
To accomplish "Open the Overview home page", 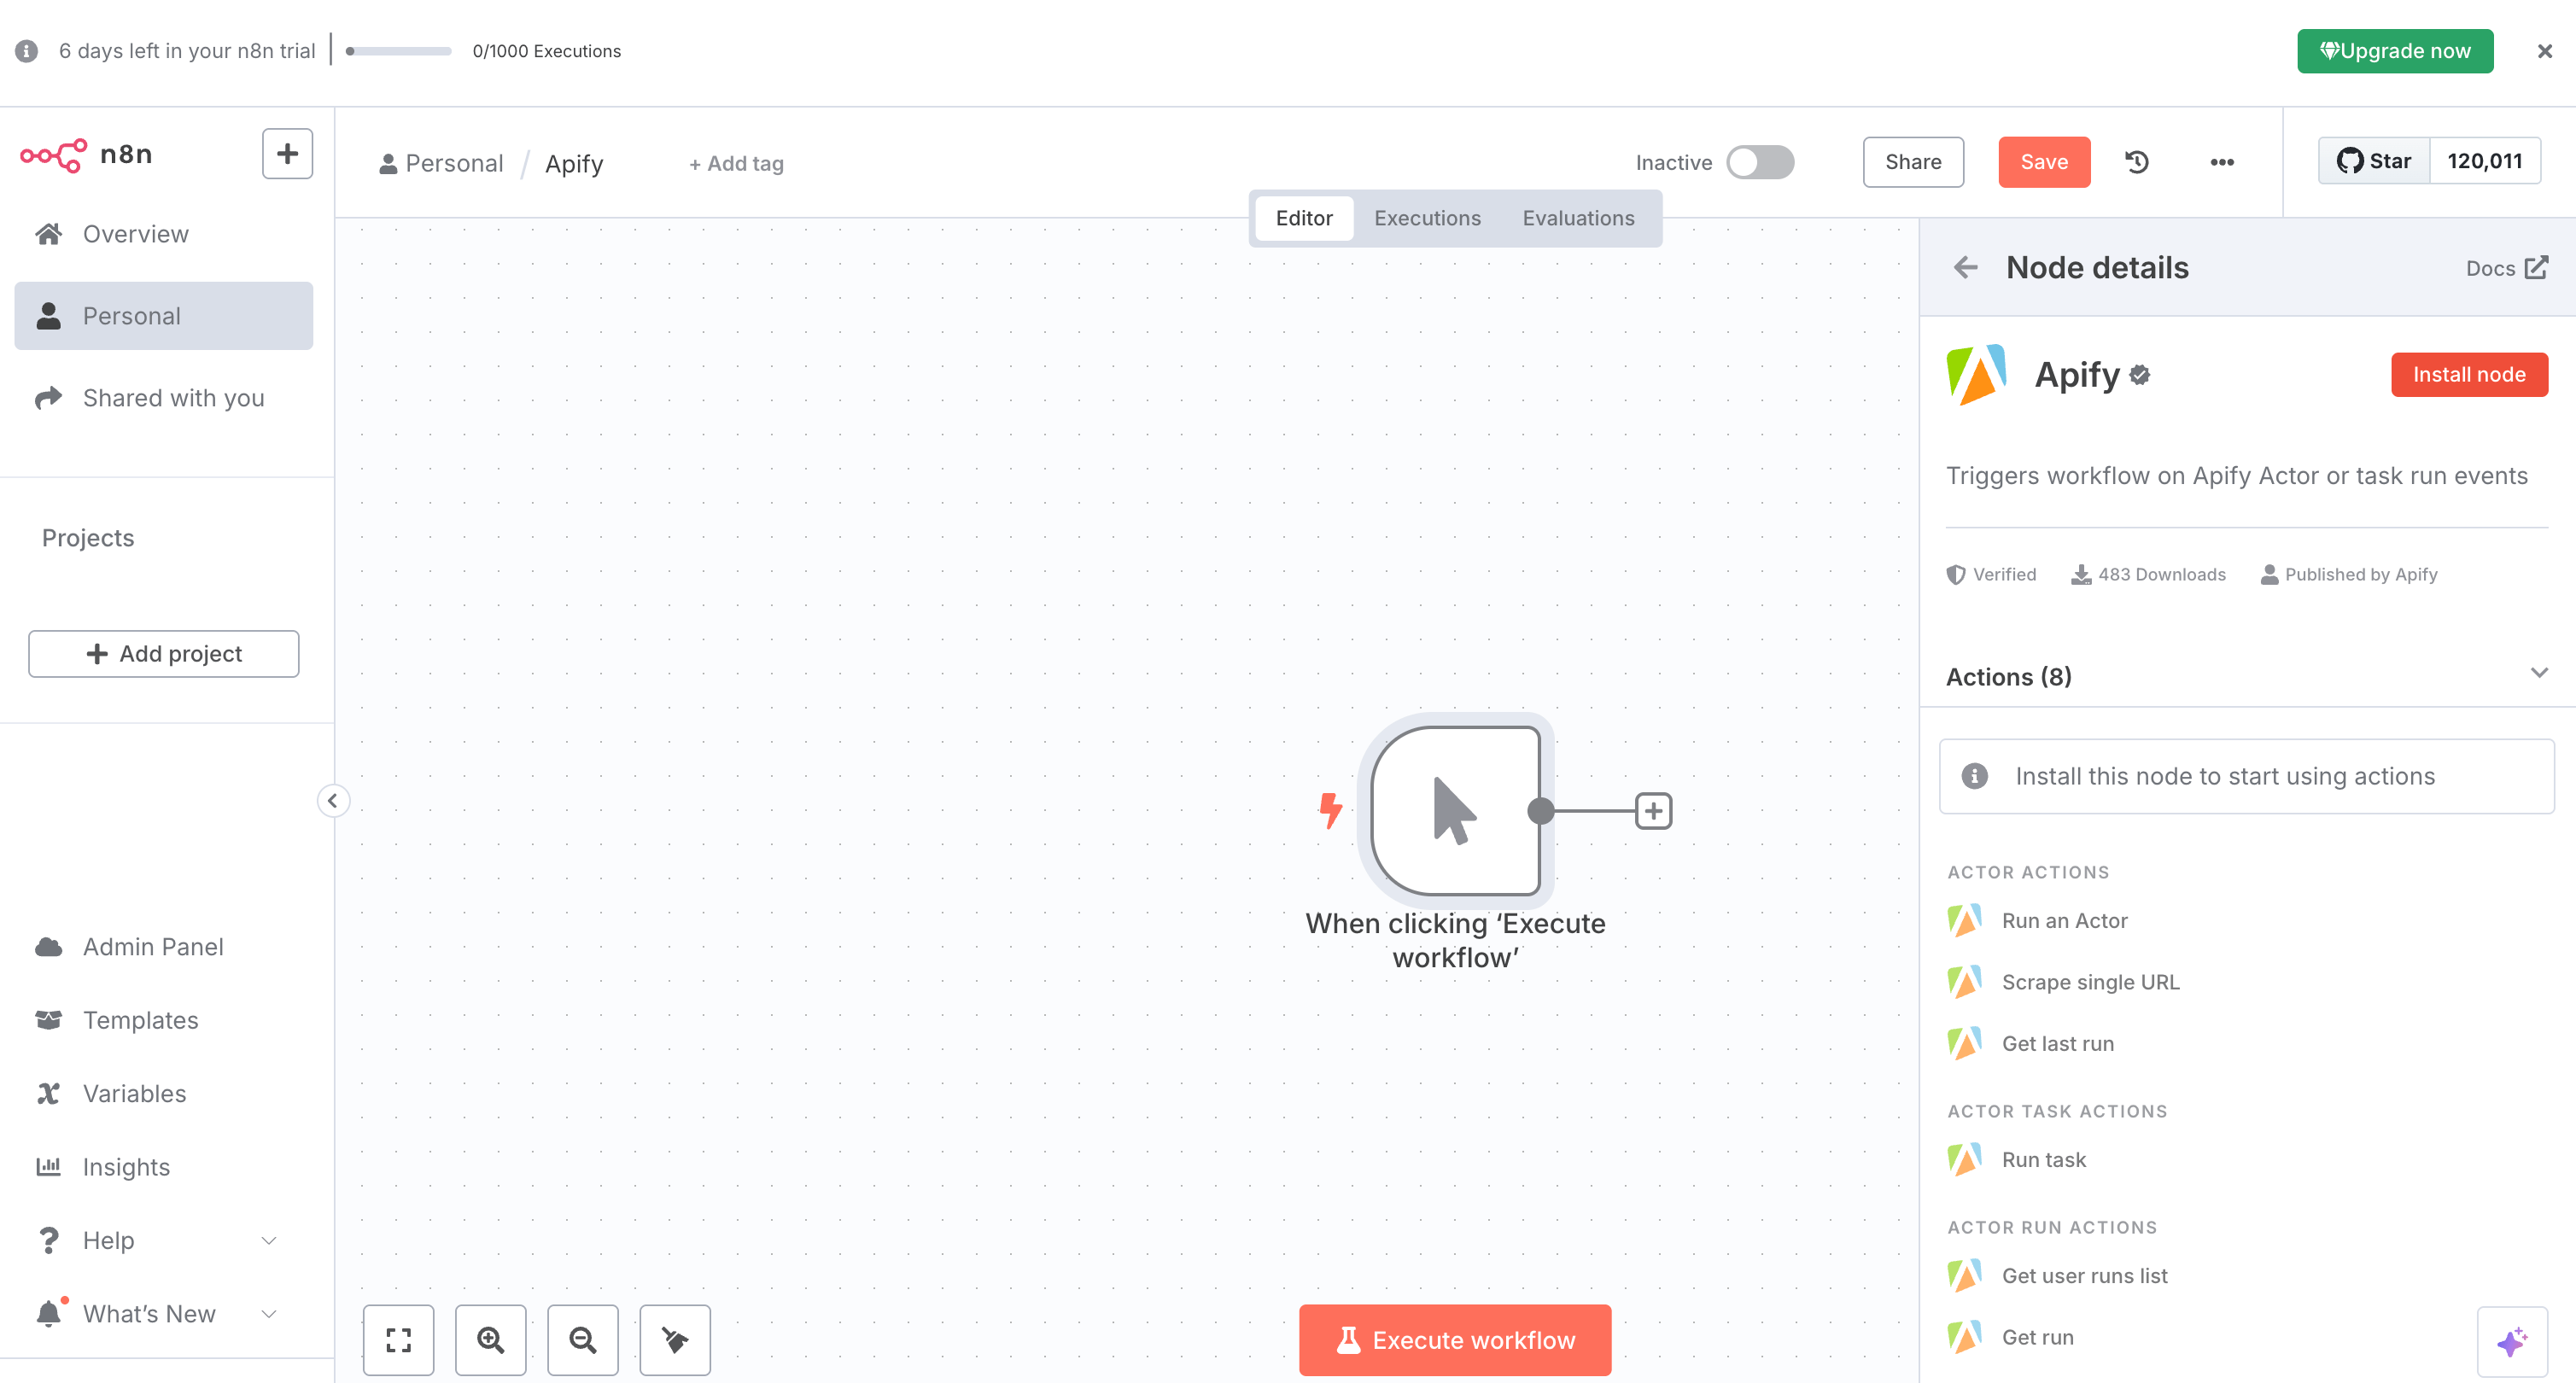I will 135,233.
